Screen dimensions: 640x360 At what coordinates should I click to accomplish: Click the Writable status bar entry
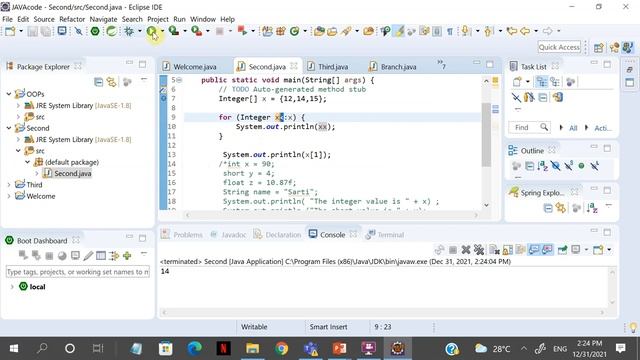click(254, 327)
